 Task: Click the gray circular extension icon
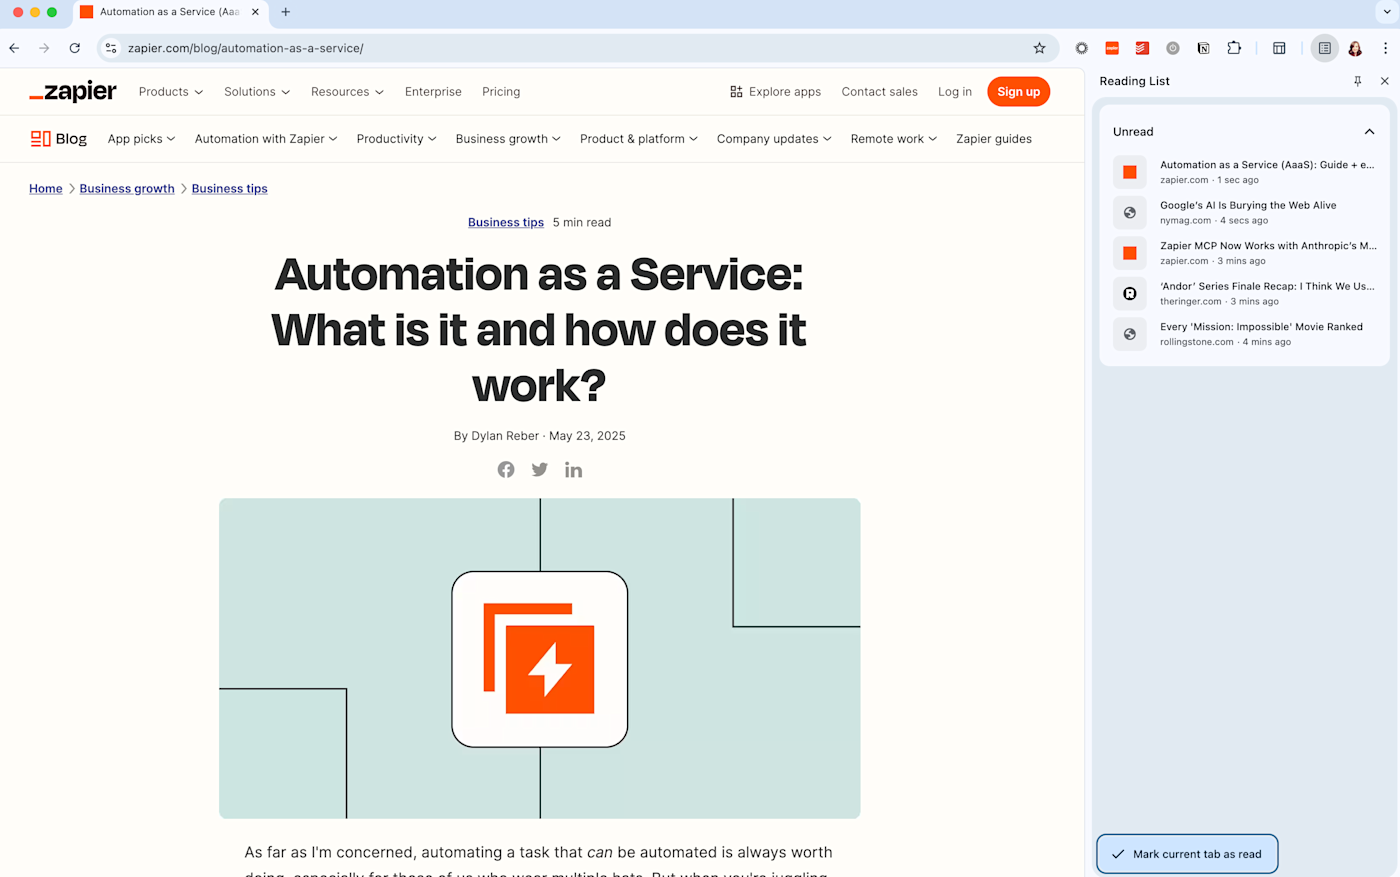1173,48
